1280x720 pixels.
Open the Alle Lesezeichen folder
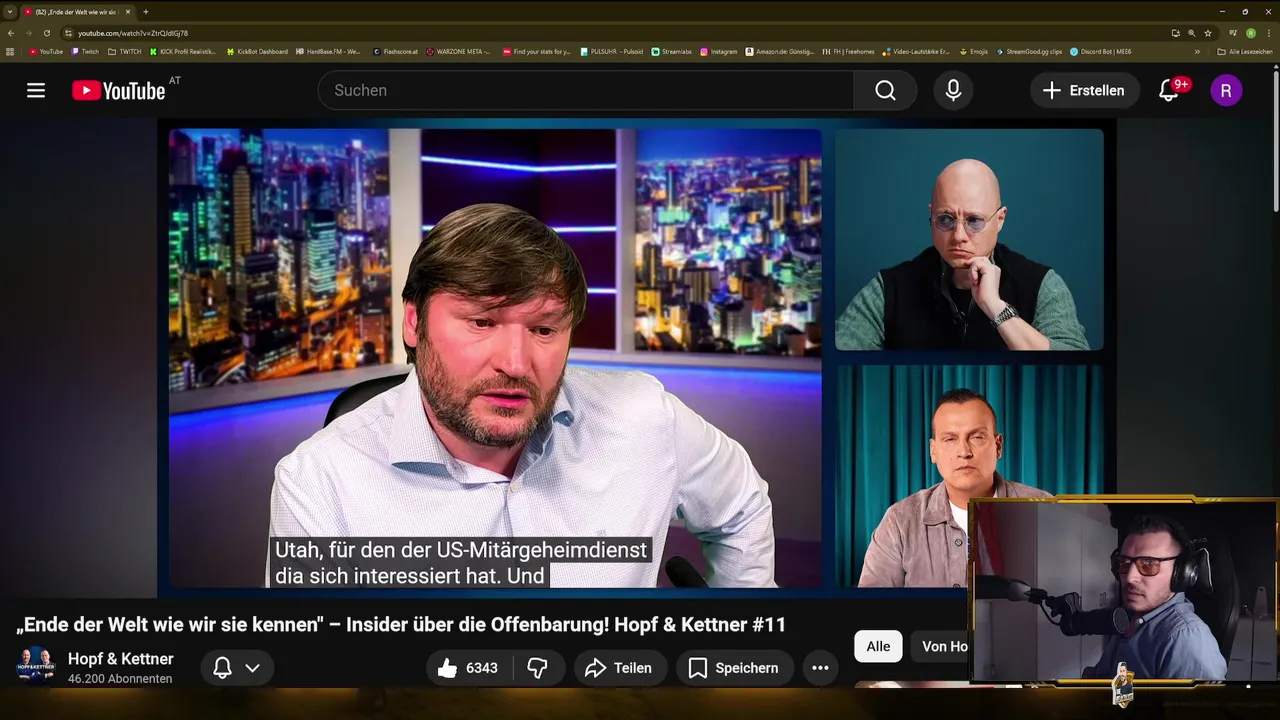point(1244,52)
